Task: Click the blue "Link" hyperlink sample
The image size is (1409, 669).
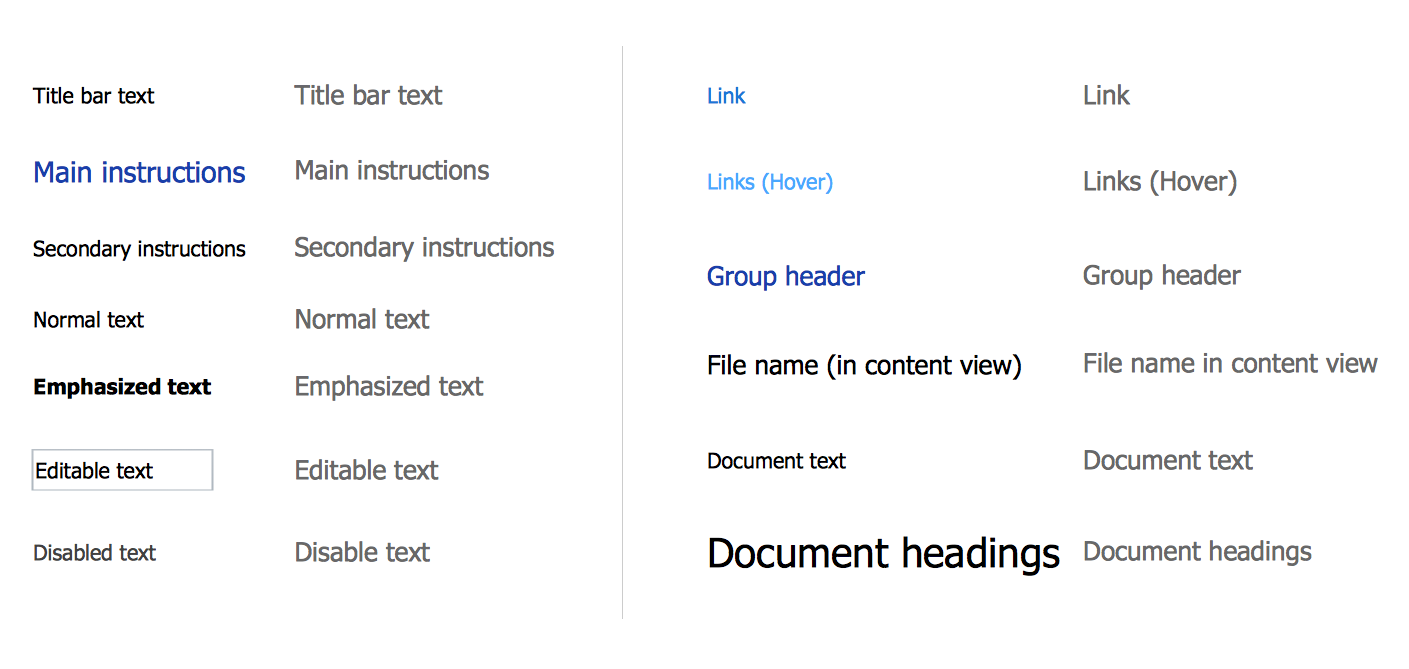Action: point(726,96)
